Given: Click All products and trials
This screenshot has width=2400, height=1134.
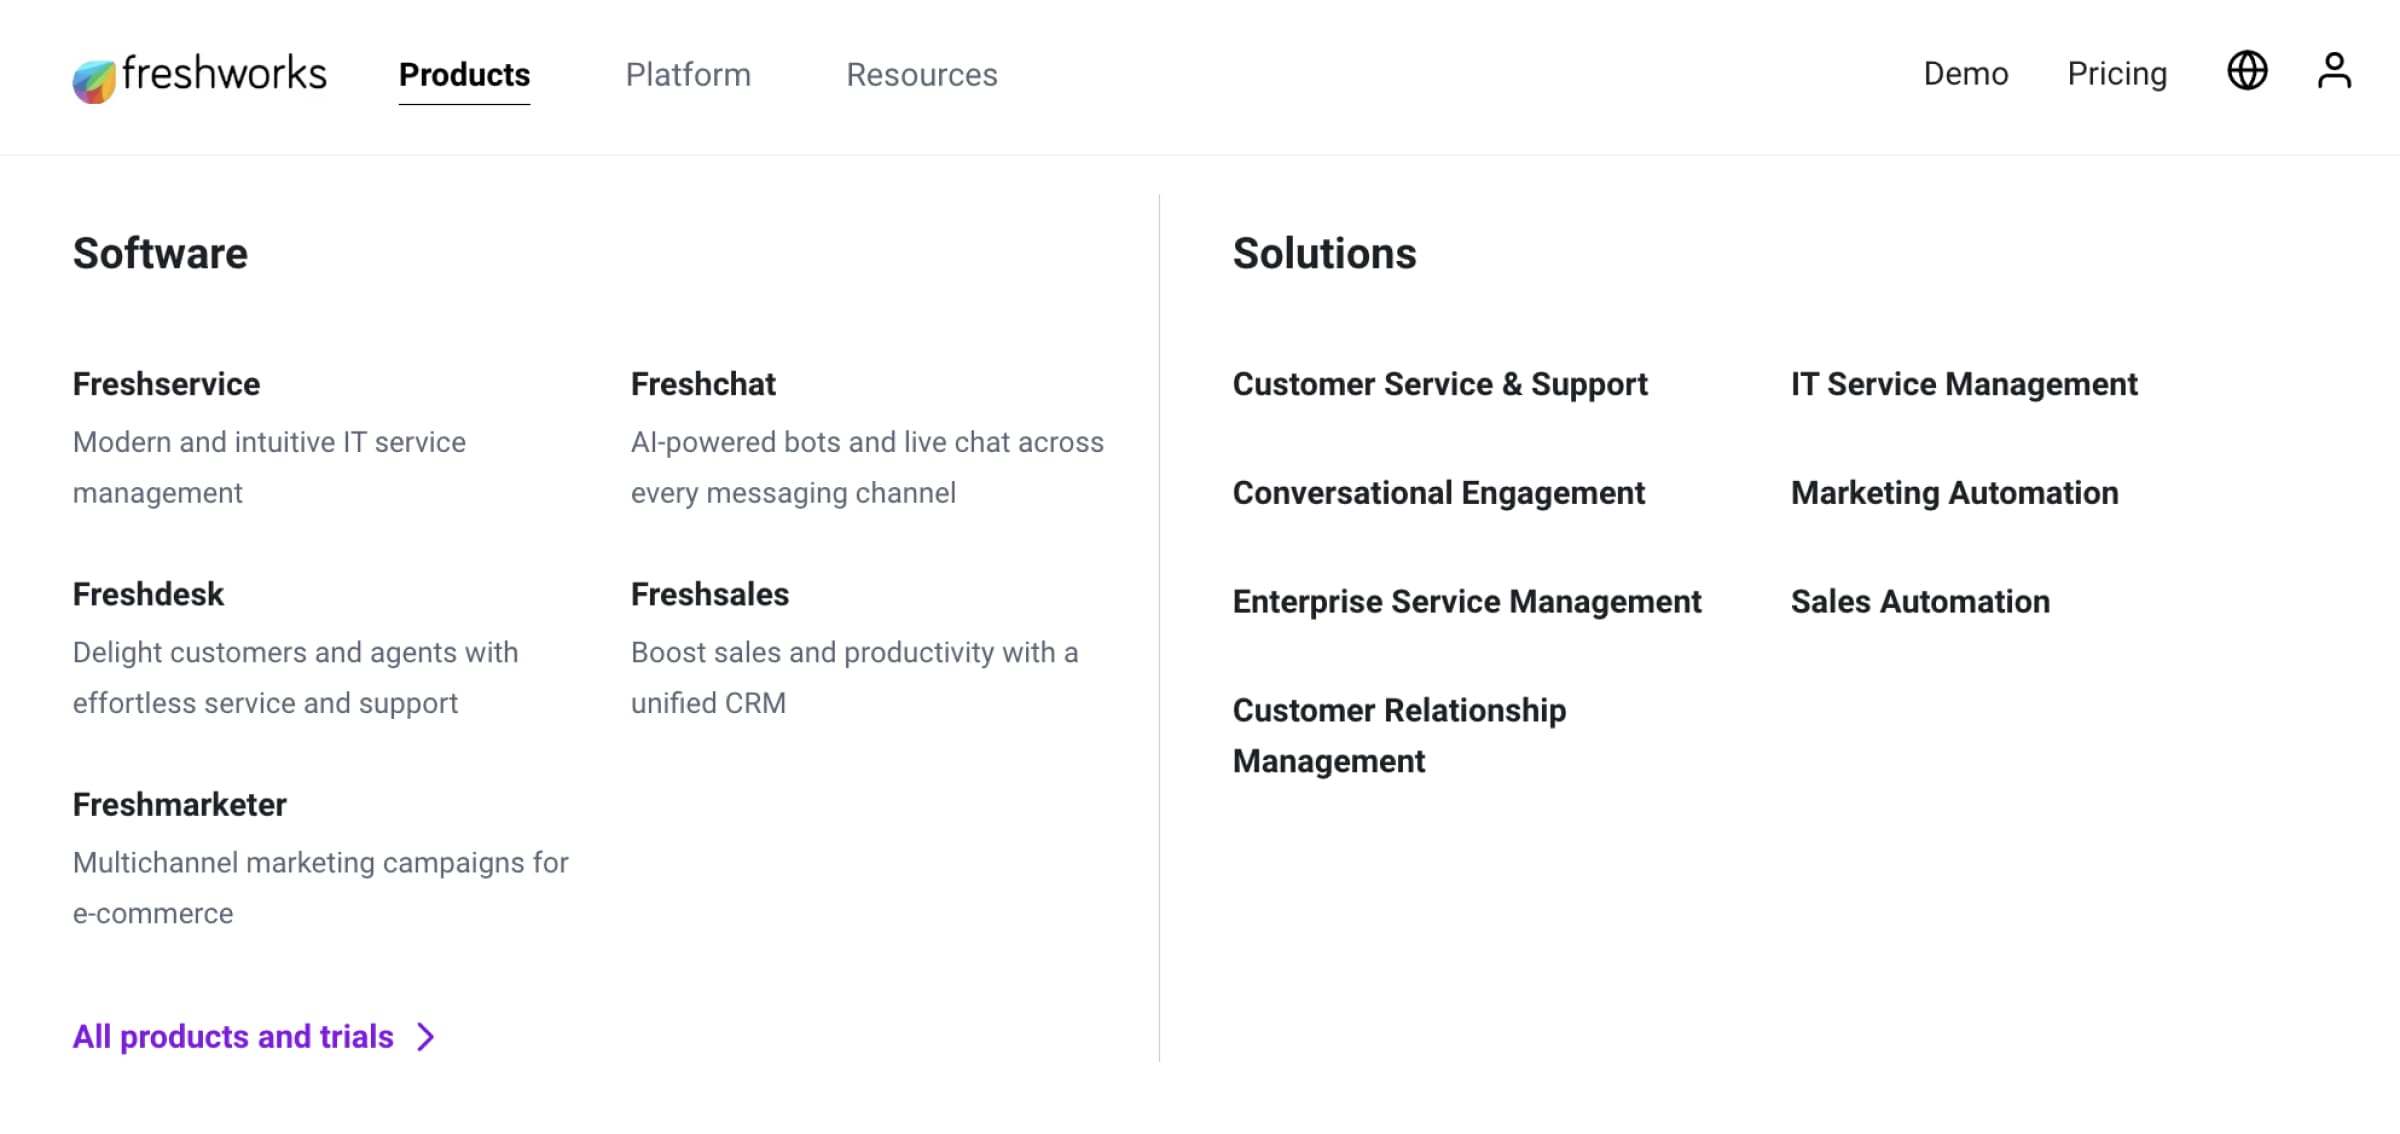Looking at the screenshot, I should tap(232, 1037).
